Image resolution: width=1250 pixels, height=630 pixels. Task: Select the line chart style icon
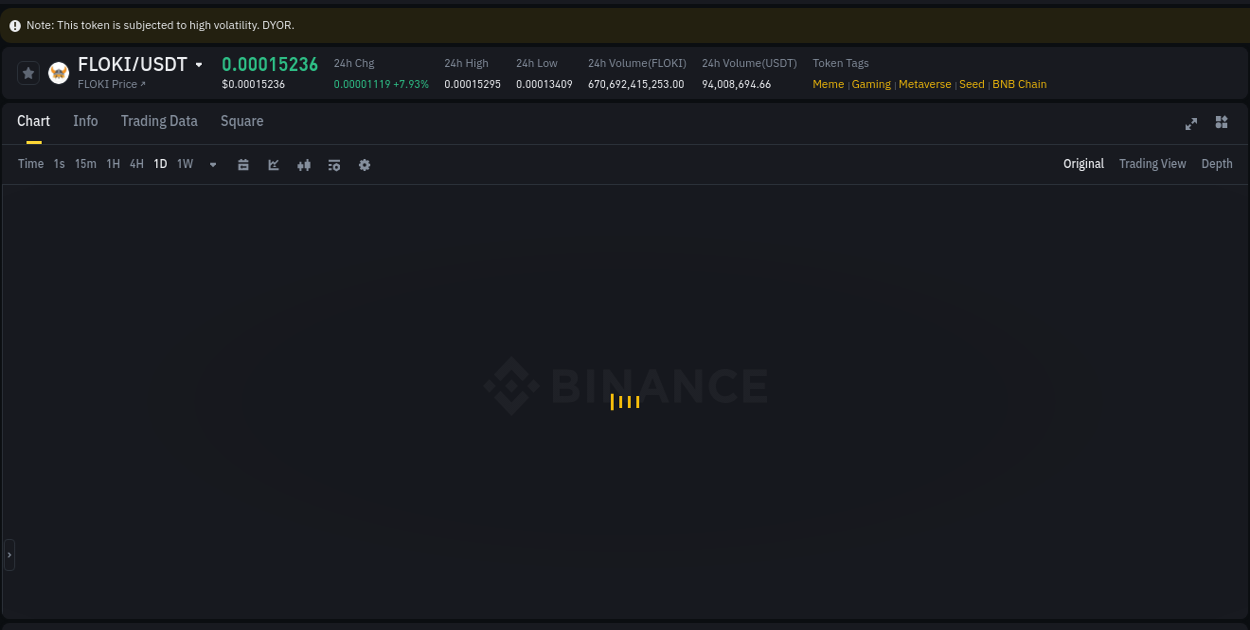(273, 164)
